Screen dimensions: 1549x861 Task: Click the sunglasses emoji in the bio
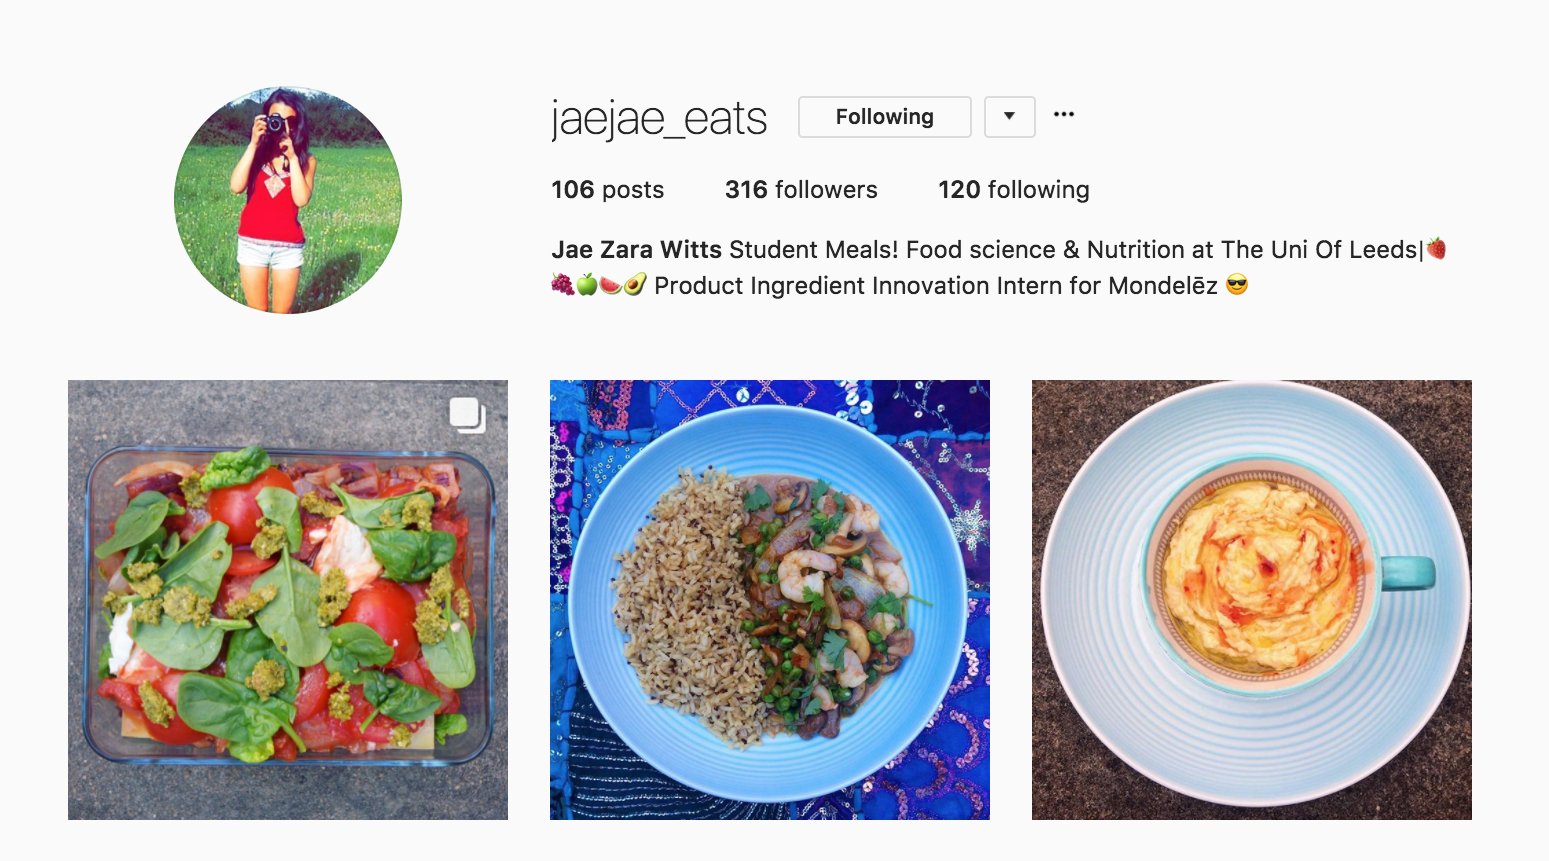point(1238,286)
